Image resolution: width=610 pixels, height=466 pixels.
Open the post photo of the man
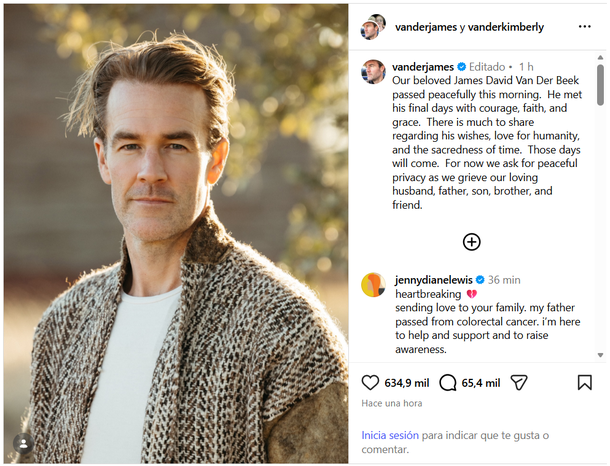point(176,233)
